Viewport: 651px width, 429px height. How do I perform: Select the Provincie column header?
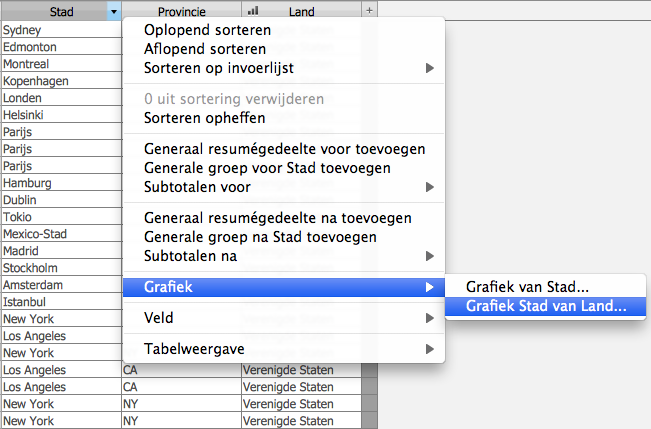(181, 12)
